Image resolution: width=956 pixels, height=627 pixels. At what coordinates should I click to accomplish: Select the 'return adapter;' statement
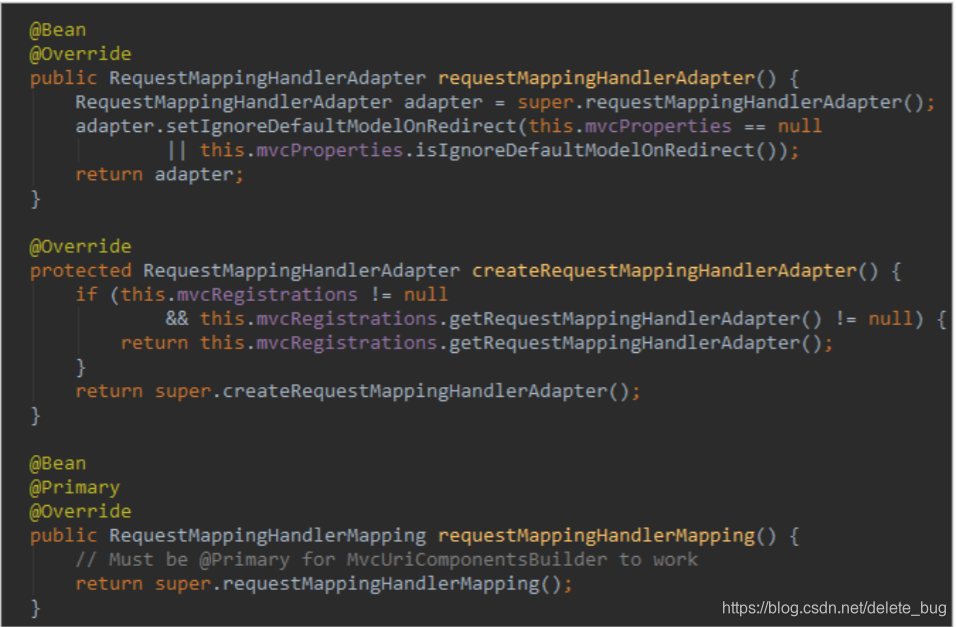160,174
